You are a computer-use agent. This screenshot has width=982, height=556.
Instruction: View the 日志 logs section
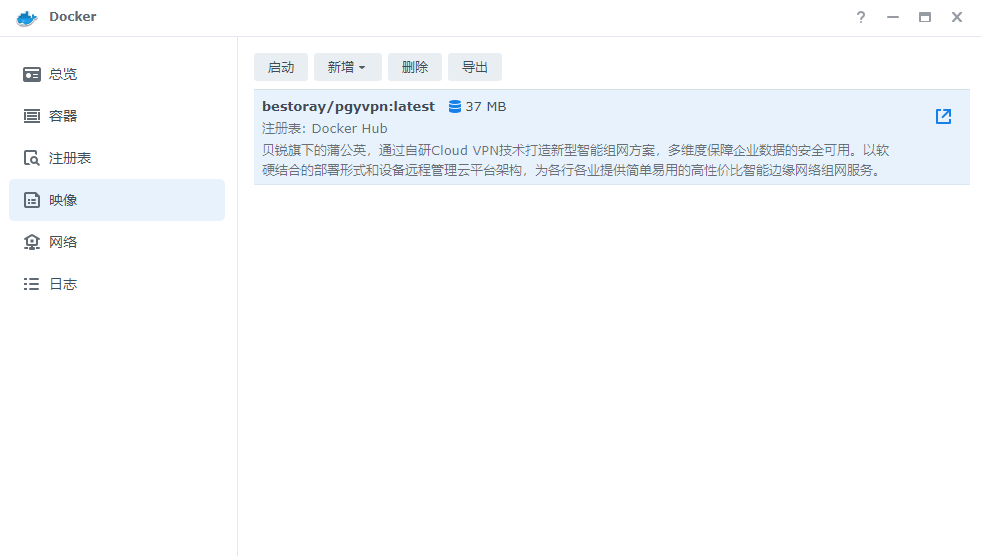116,284
